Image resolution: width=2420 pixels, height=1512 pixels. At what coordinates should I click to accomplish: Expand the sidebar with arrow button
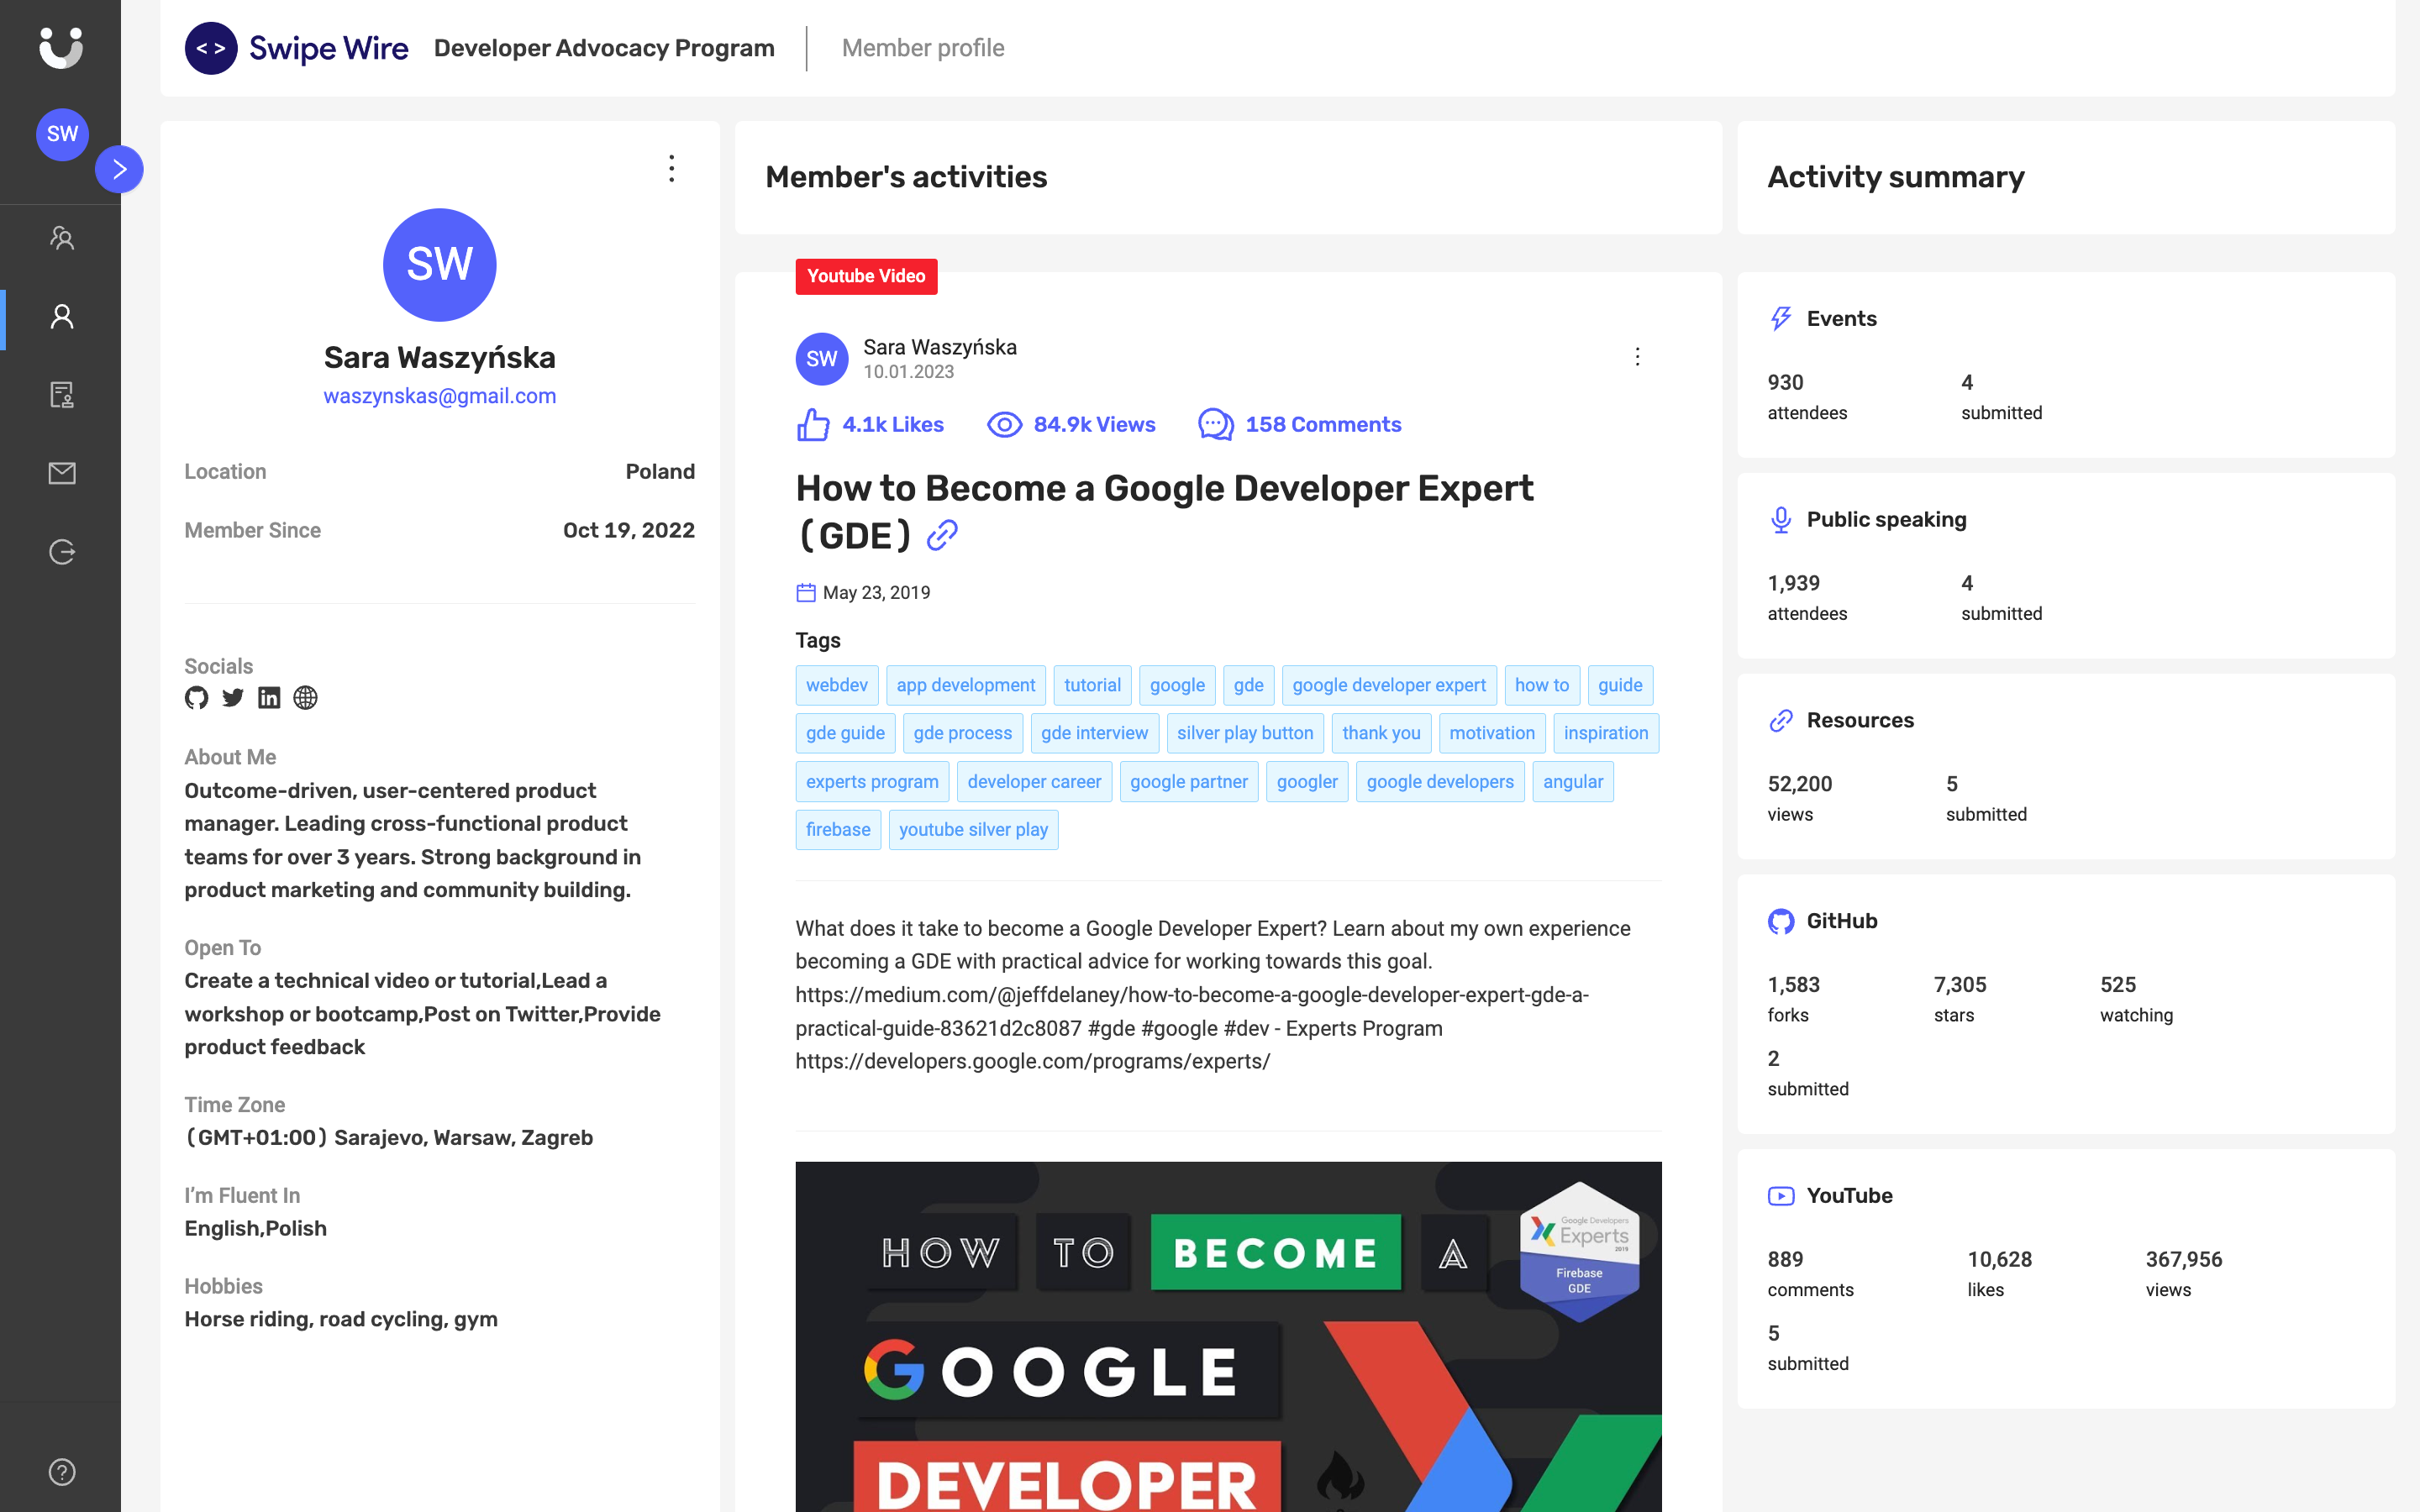[119, 169]
